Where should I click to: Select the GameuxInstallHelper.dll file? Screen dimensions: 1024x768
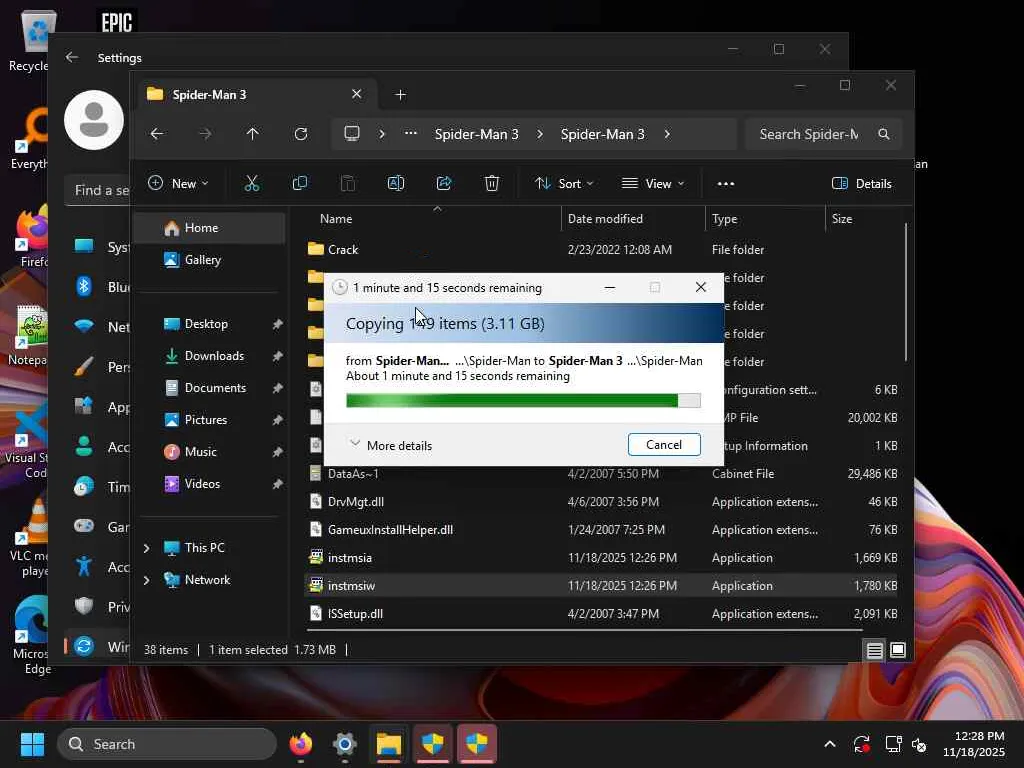[x=601, y=530]
